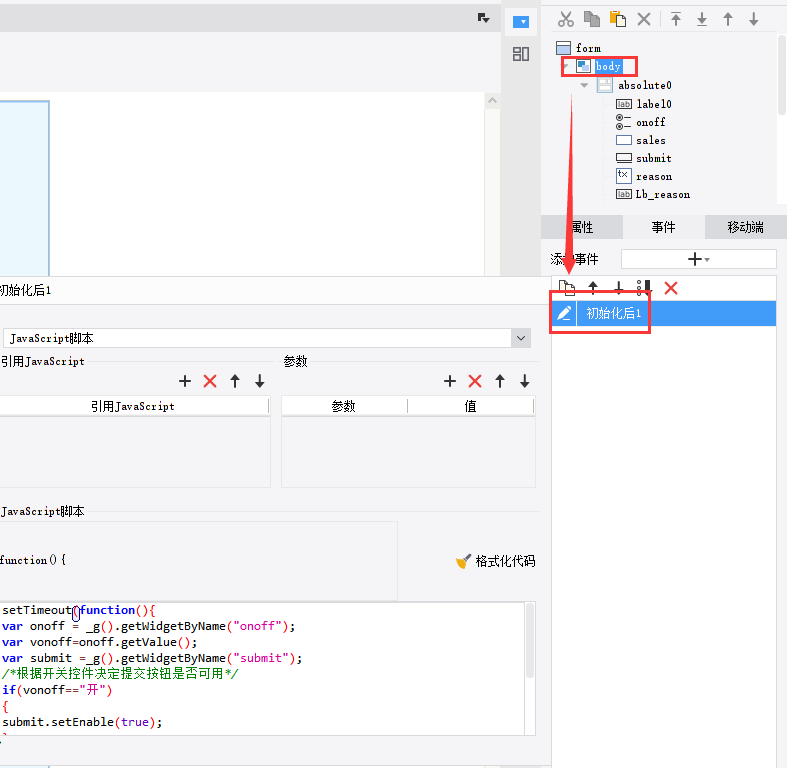
Task: Open the 添加事件 plus dropdown
Action: 699,260
